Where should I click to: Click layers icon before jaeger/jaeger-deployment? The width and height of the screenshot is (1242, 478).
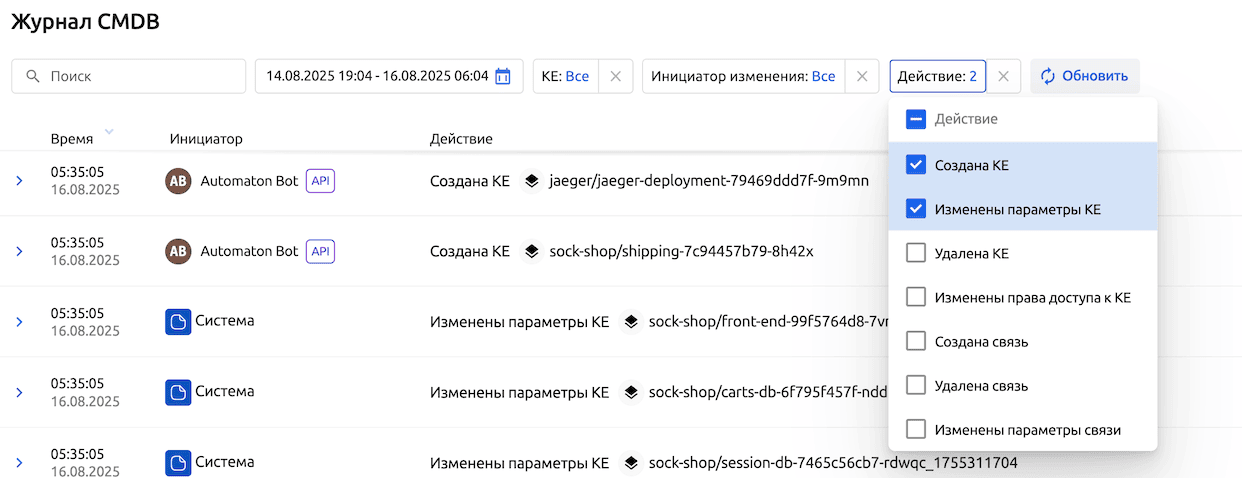coord(531,181)
